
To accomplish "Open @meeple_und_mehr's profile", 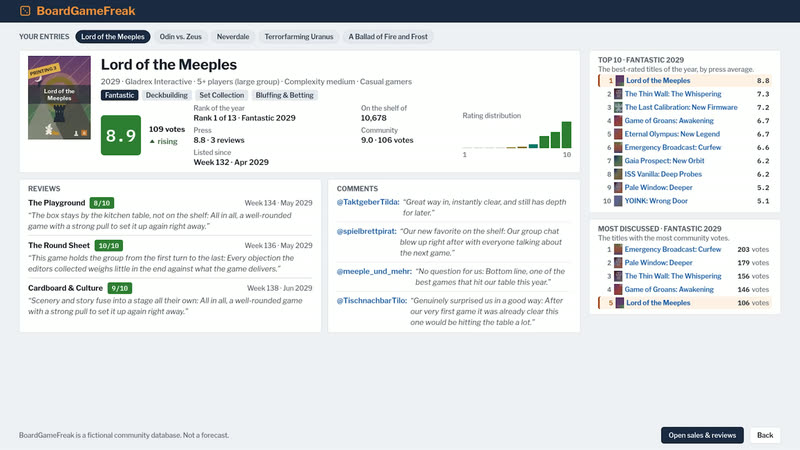I will coord(374,271).
